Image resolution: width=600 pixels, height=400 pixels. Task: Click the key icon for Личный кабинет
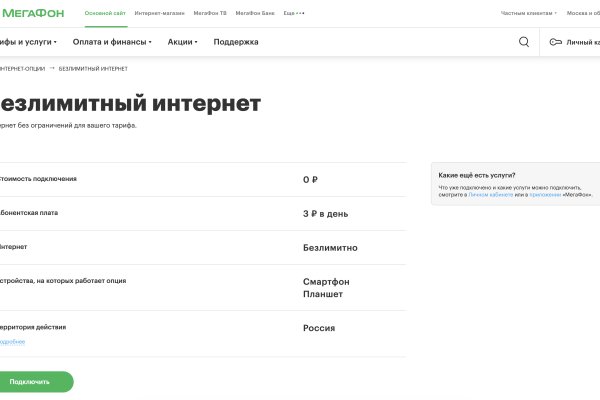tap(555, 42)
